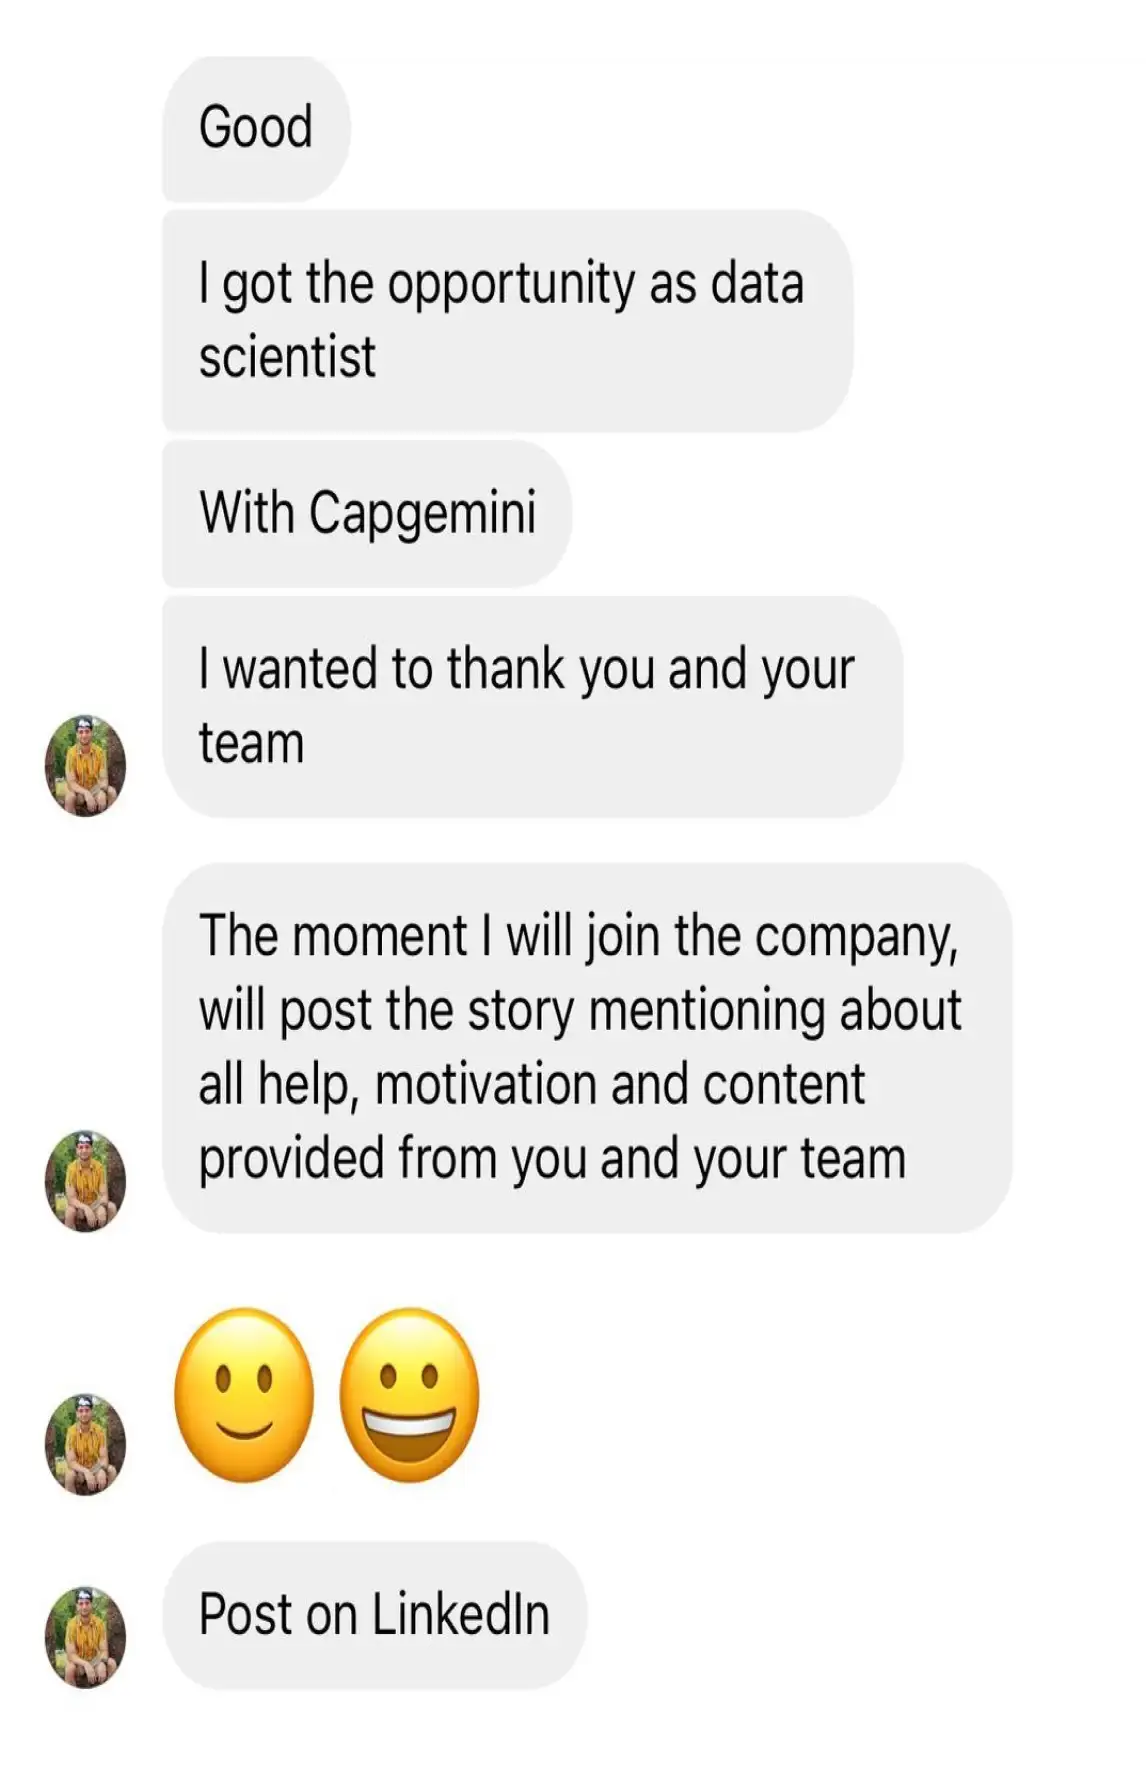Tap the slightly smiling face emoji
The image size is (1146, 1776).
[x=244, y=1395]
